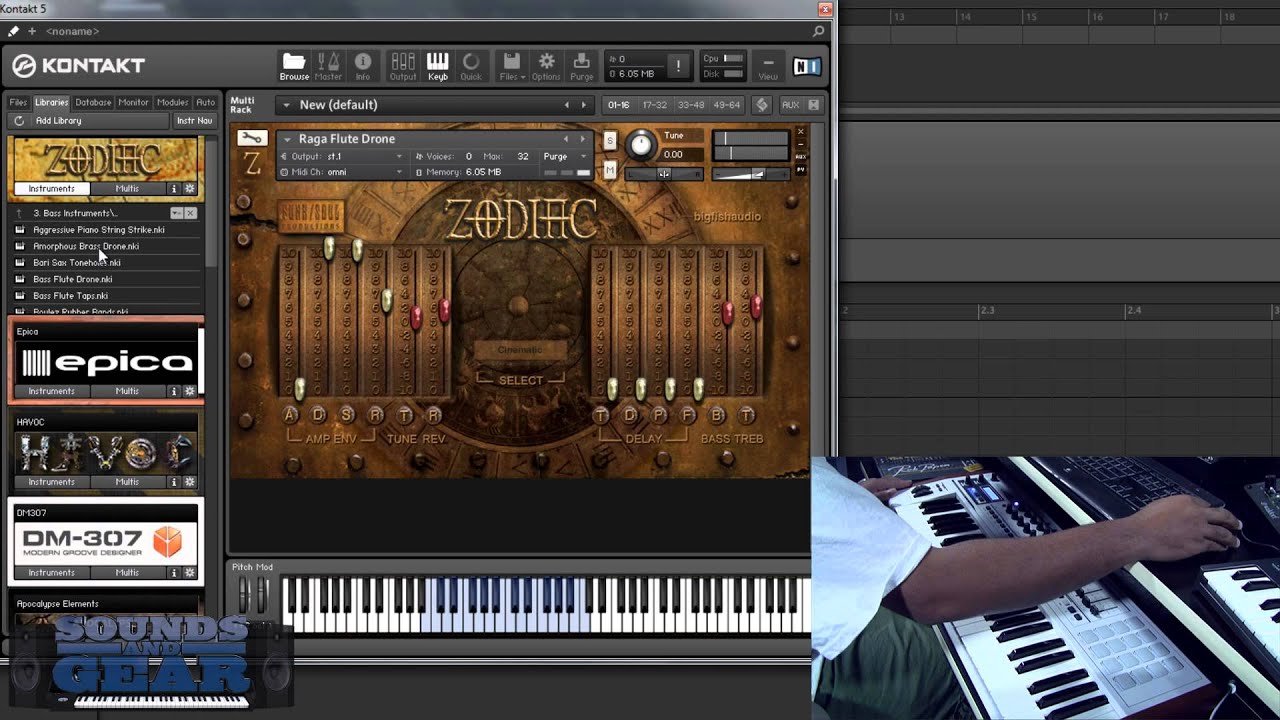This screenshot has width=1280, height=720.
Task: Toggle the BASS B button
Action: click(x=717, y=415)
